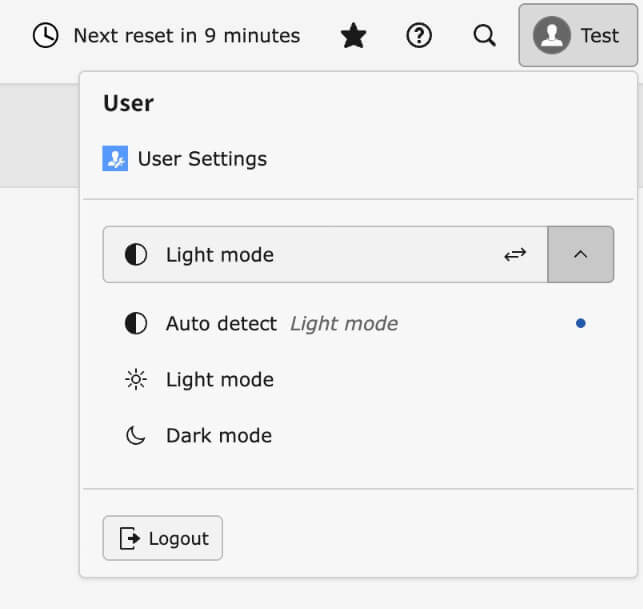
Task: Click the moon icon for Dark mode
Action: click(x=135, y=436)
